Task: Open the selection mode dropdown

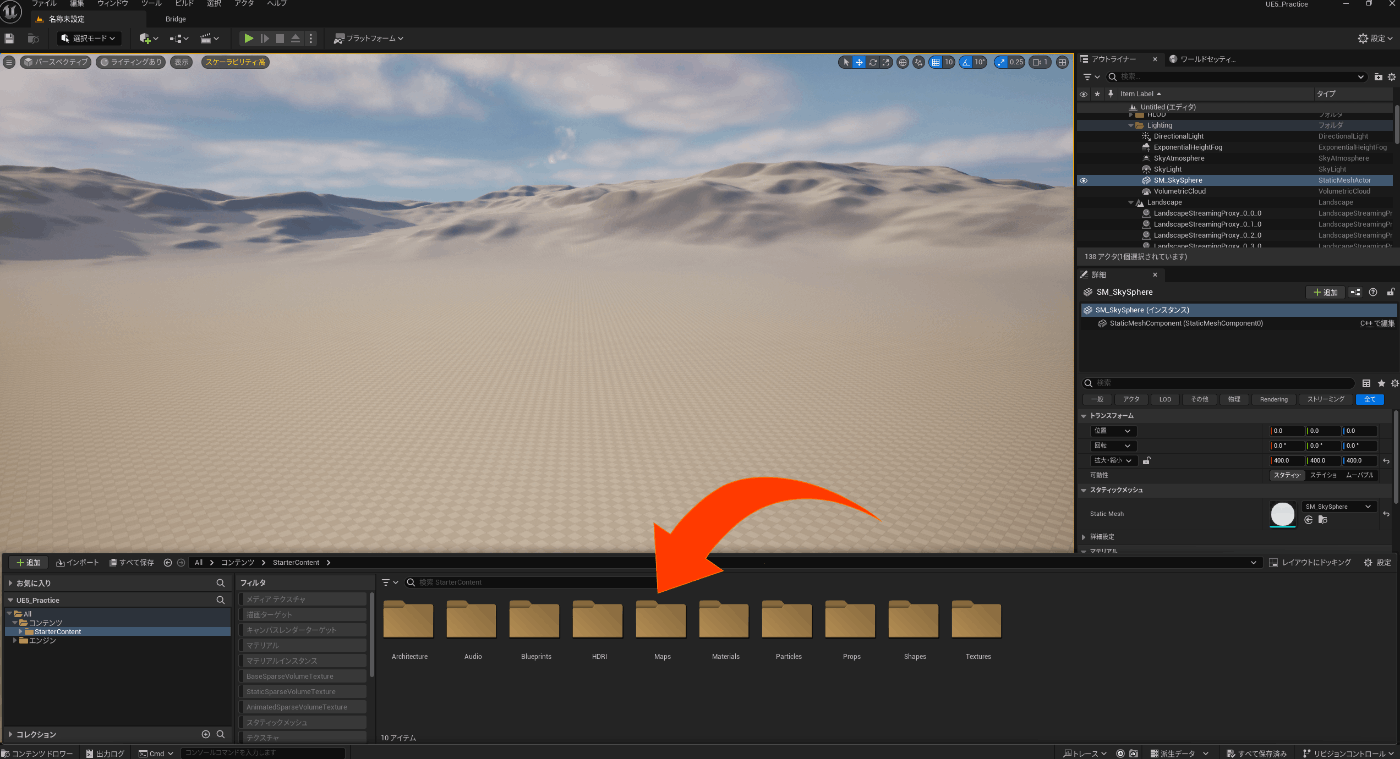Action: (89, 38)
